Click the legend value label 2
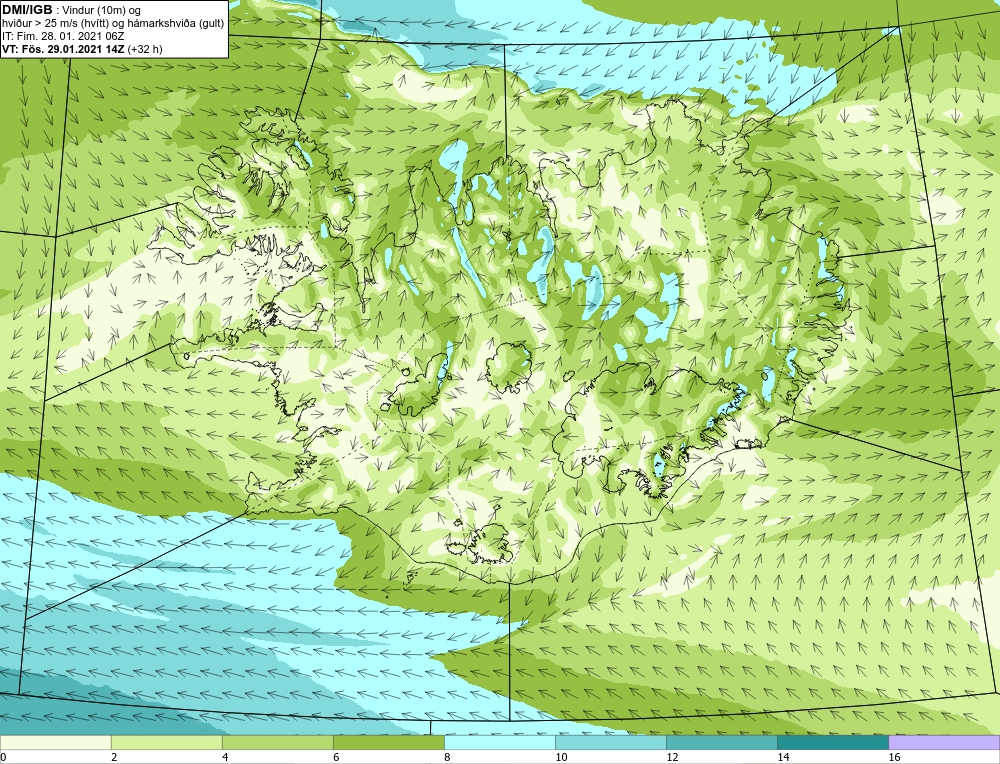The height and width of the screenshot is (764, 1000). pyautogui.click(x=114, y=757)
